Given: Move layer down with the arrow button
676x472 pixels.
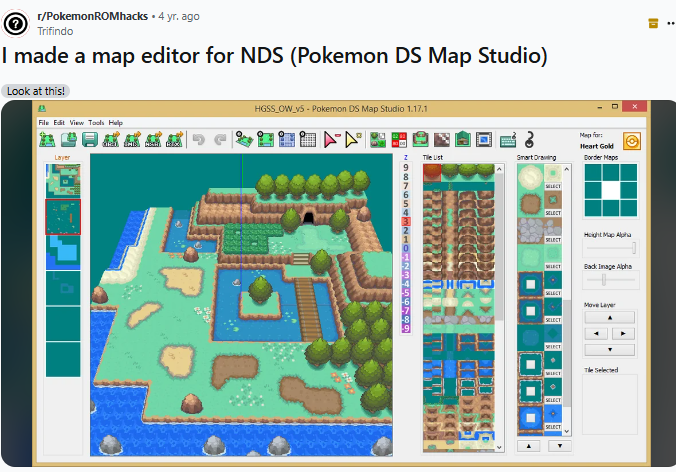Looking at the screenshot, I should click(610, 350).
